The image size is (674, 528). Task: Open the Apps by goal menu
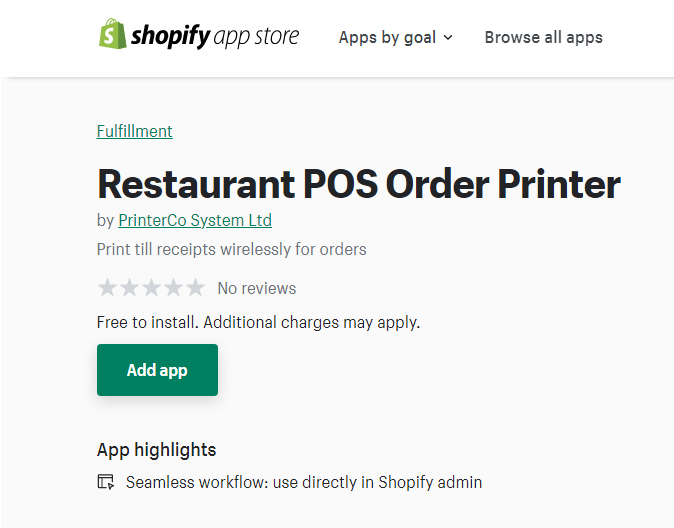pos(387,37)
